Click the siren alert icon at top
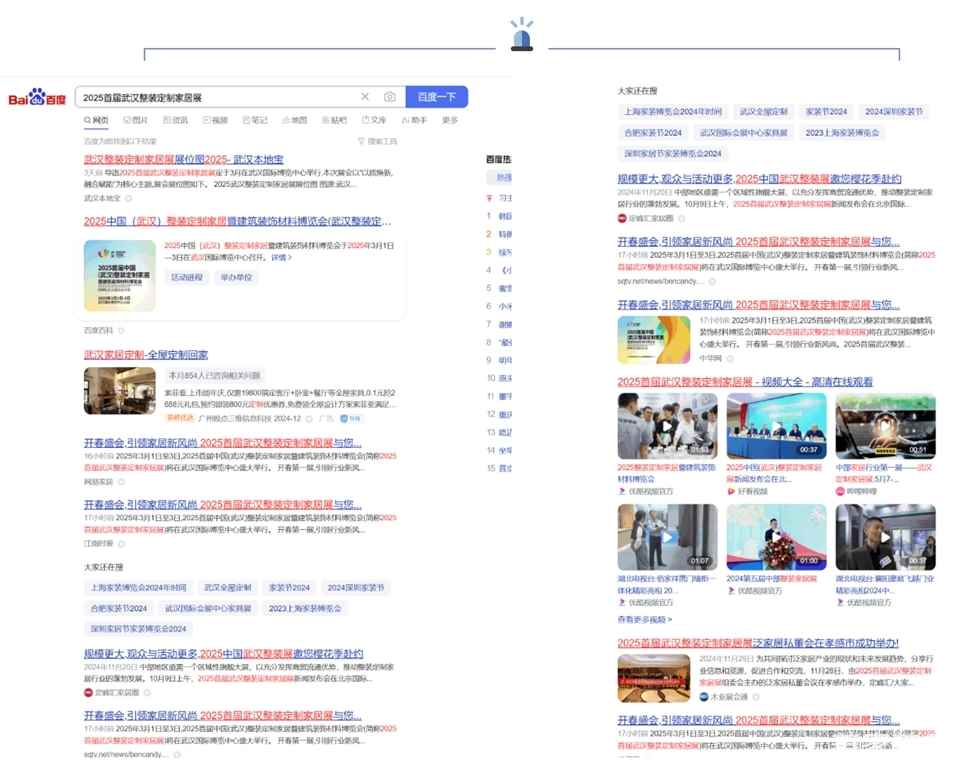Viewport: 960px width, 782px height. pos(522,35)
